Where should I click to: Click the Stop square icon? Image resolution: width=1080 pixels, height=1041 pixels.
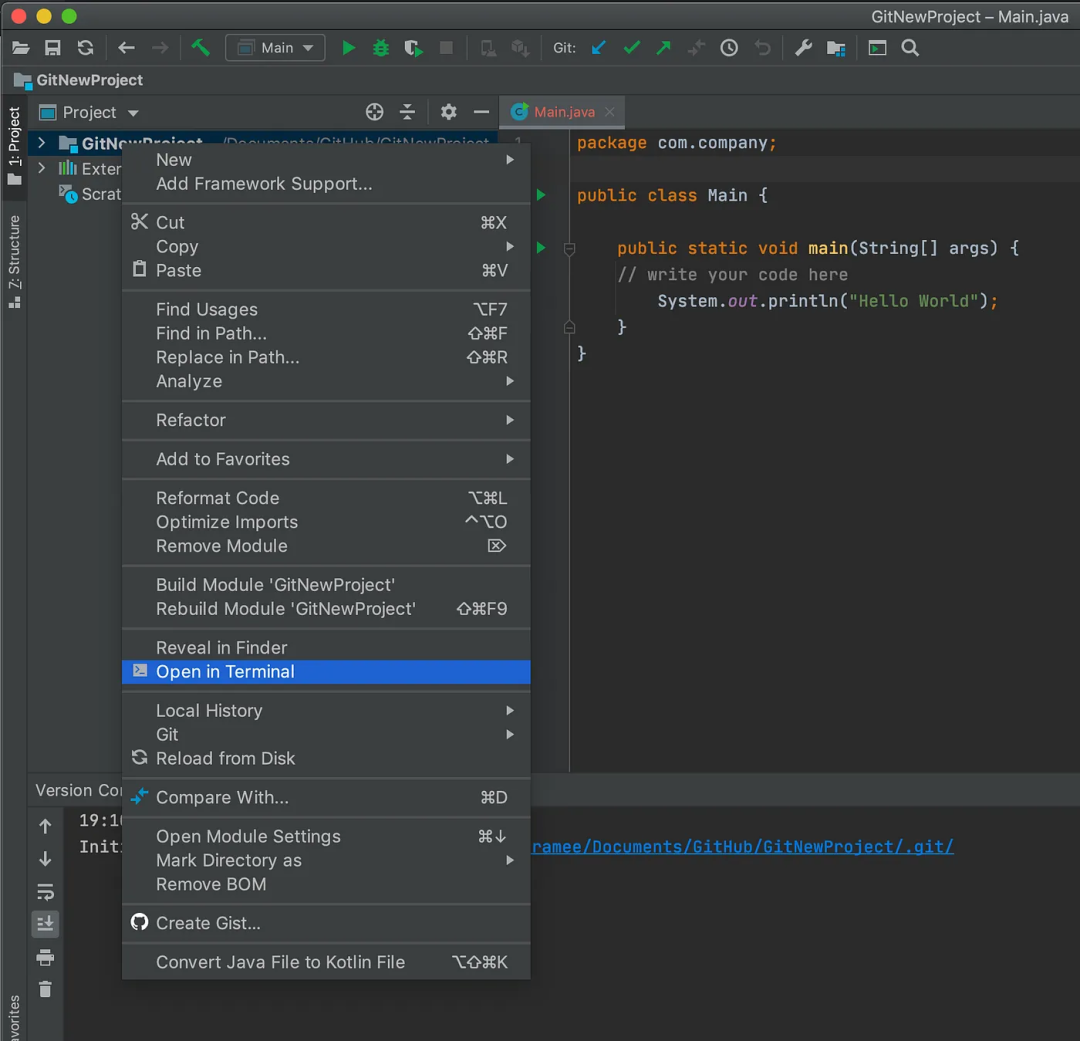point(446,48)
